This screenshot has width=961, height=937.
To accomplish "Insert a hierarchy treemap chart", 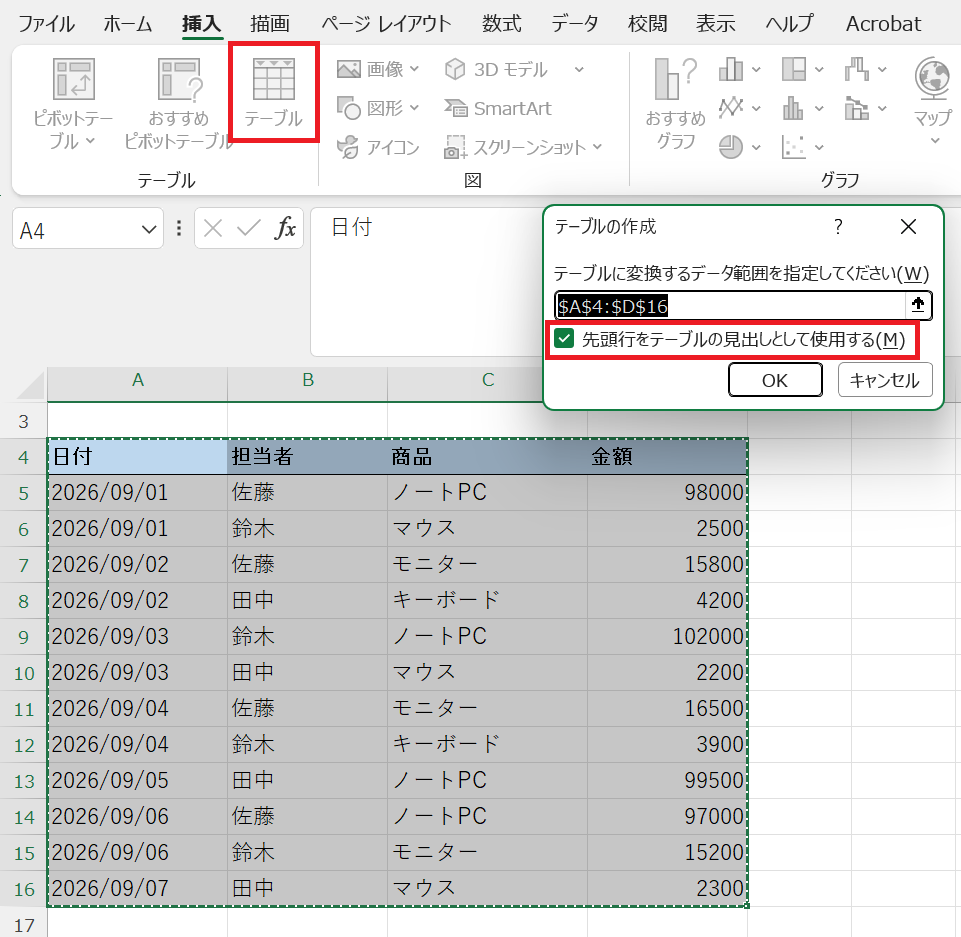I will tap(794, 69).
